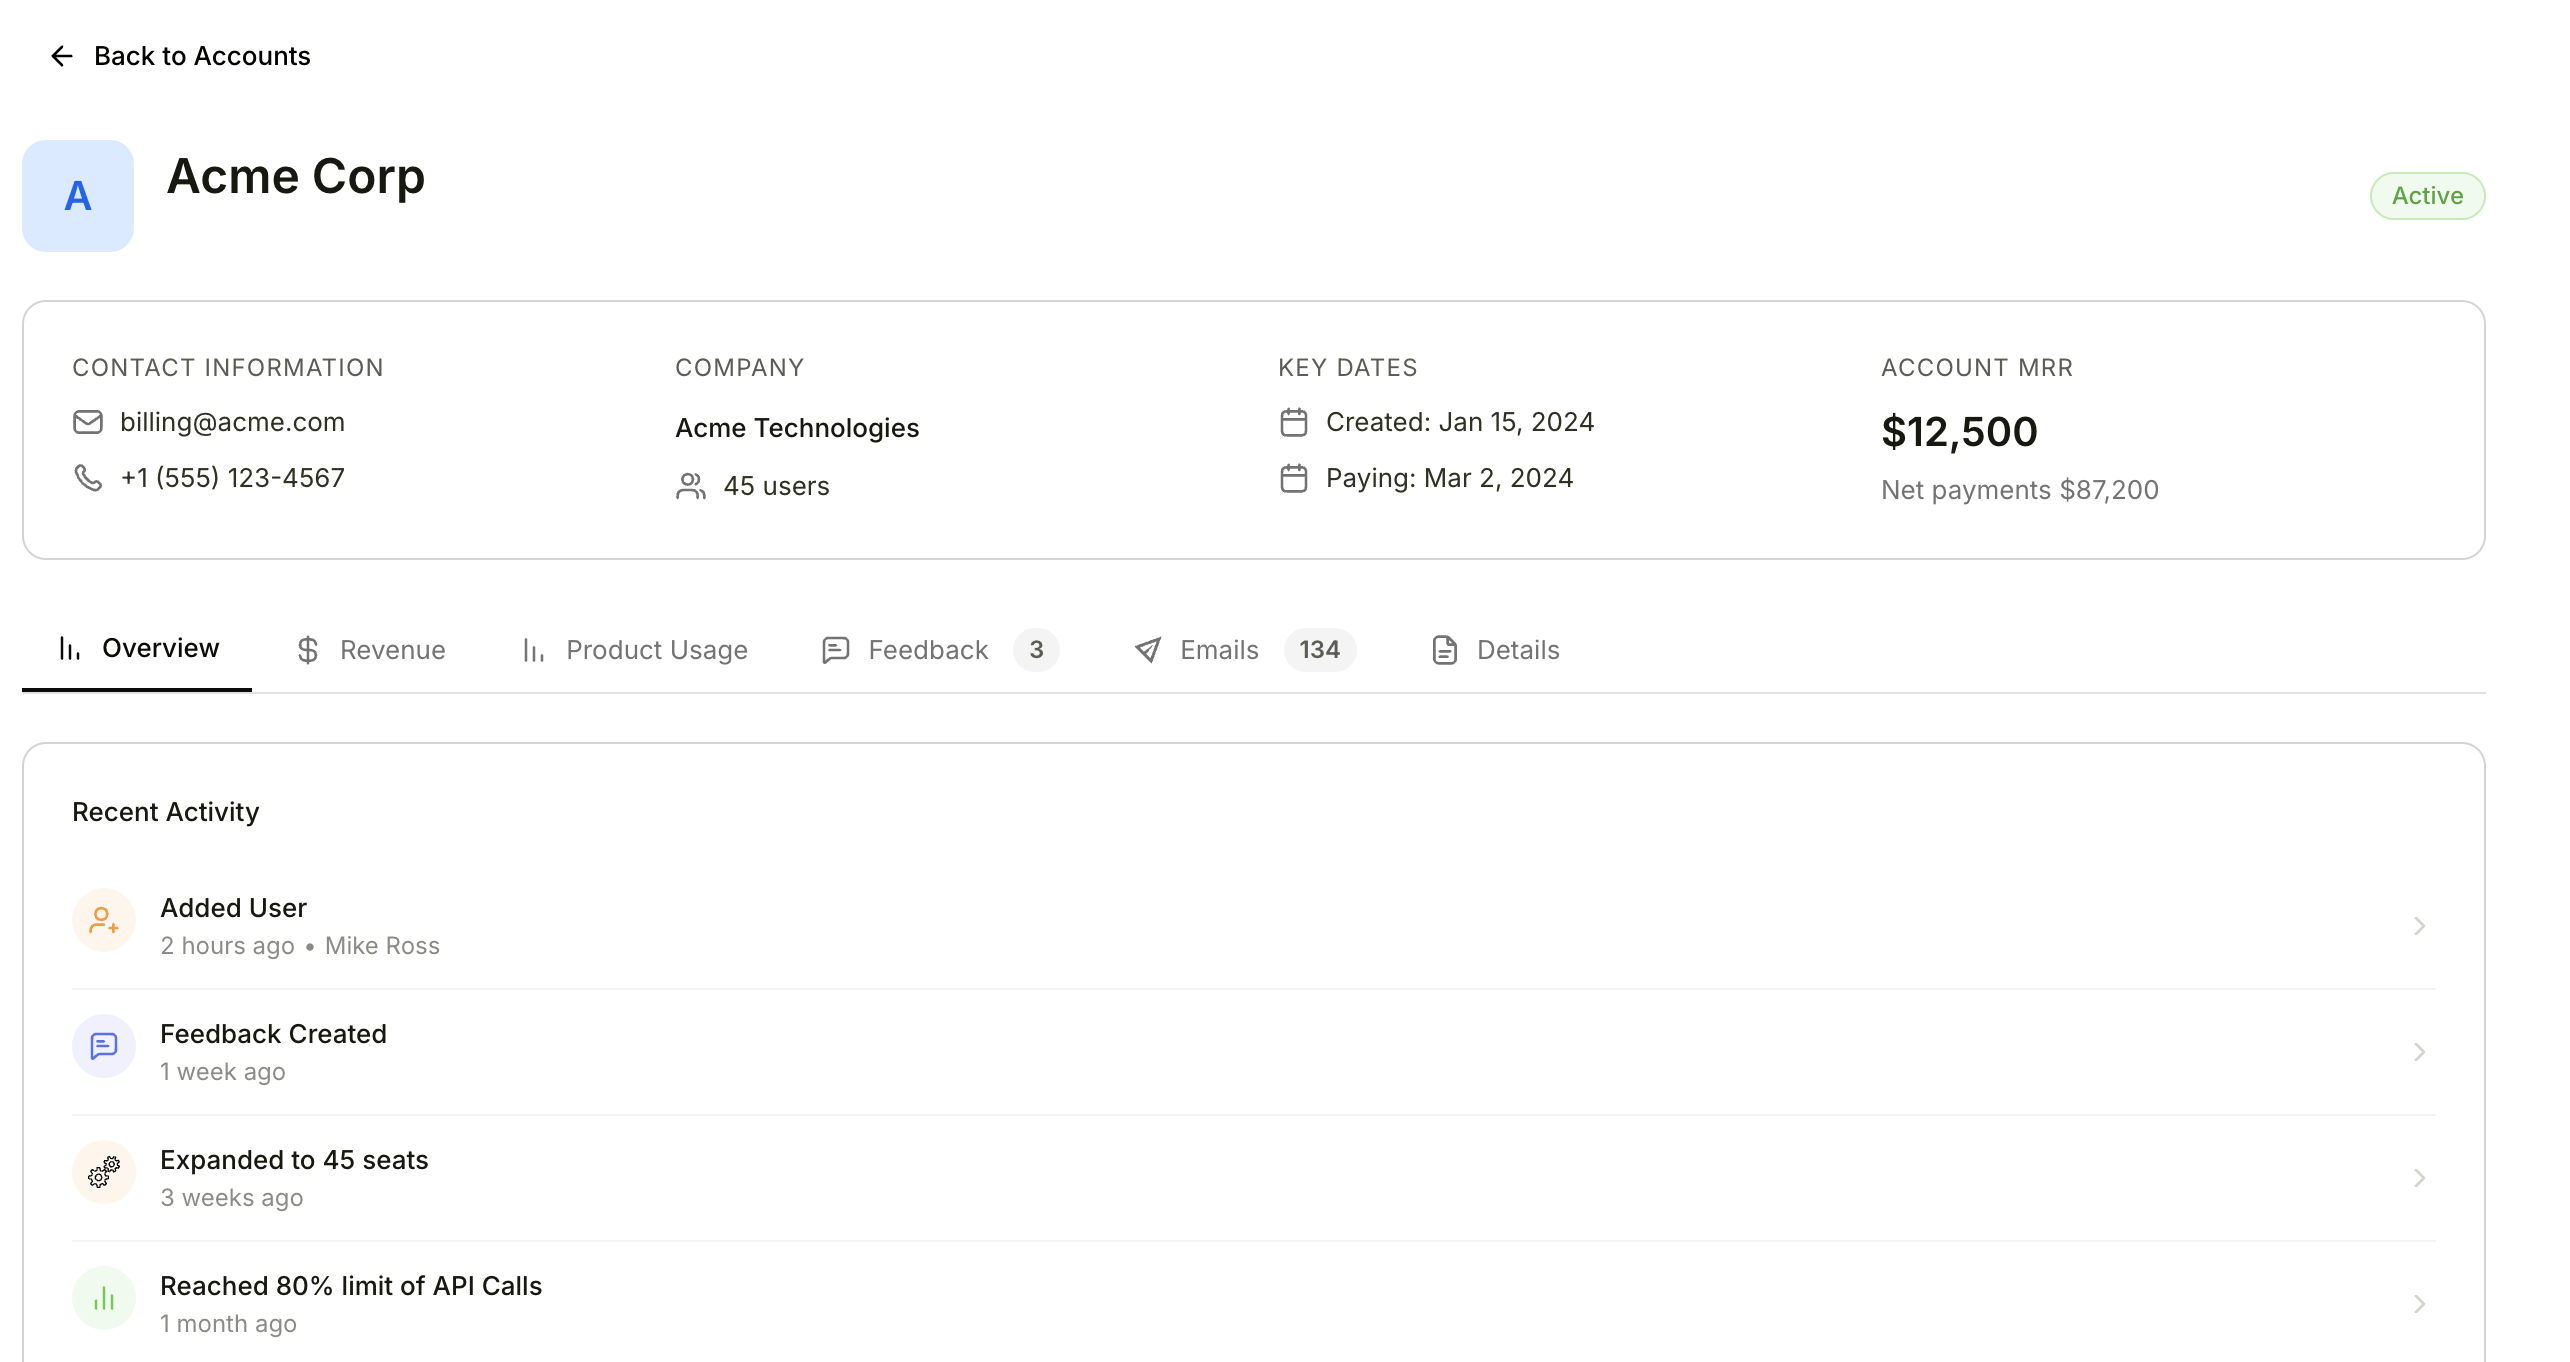
Task: Click the Feedback speech bubble tab icon
Action: [x=836, y=650]
